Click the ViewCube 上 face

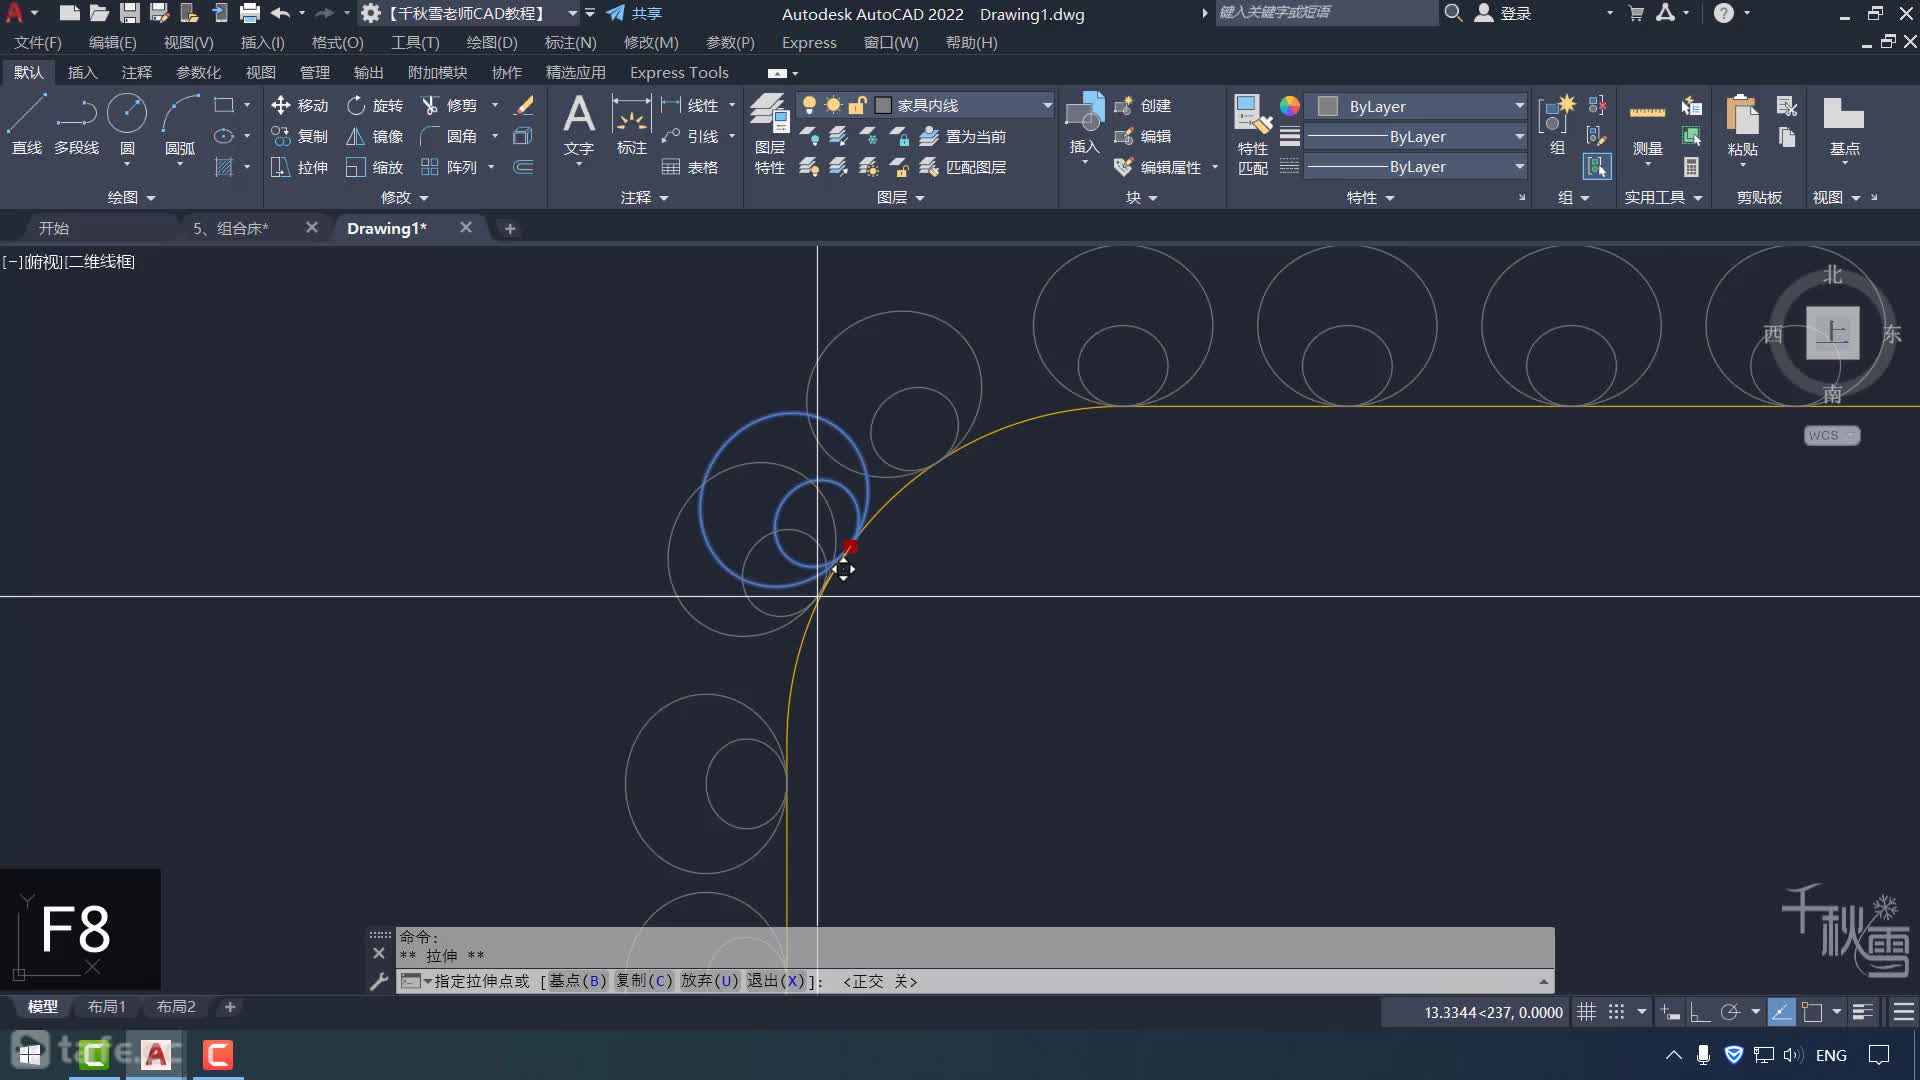coord(1832,332)
